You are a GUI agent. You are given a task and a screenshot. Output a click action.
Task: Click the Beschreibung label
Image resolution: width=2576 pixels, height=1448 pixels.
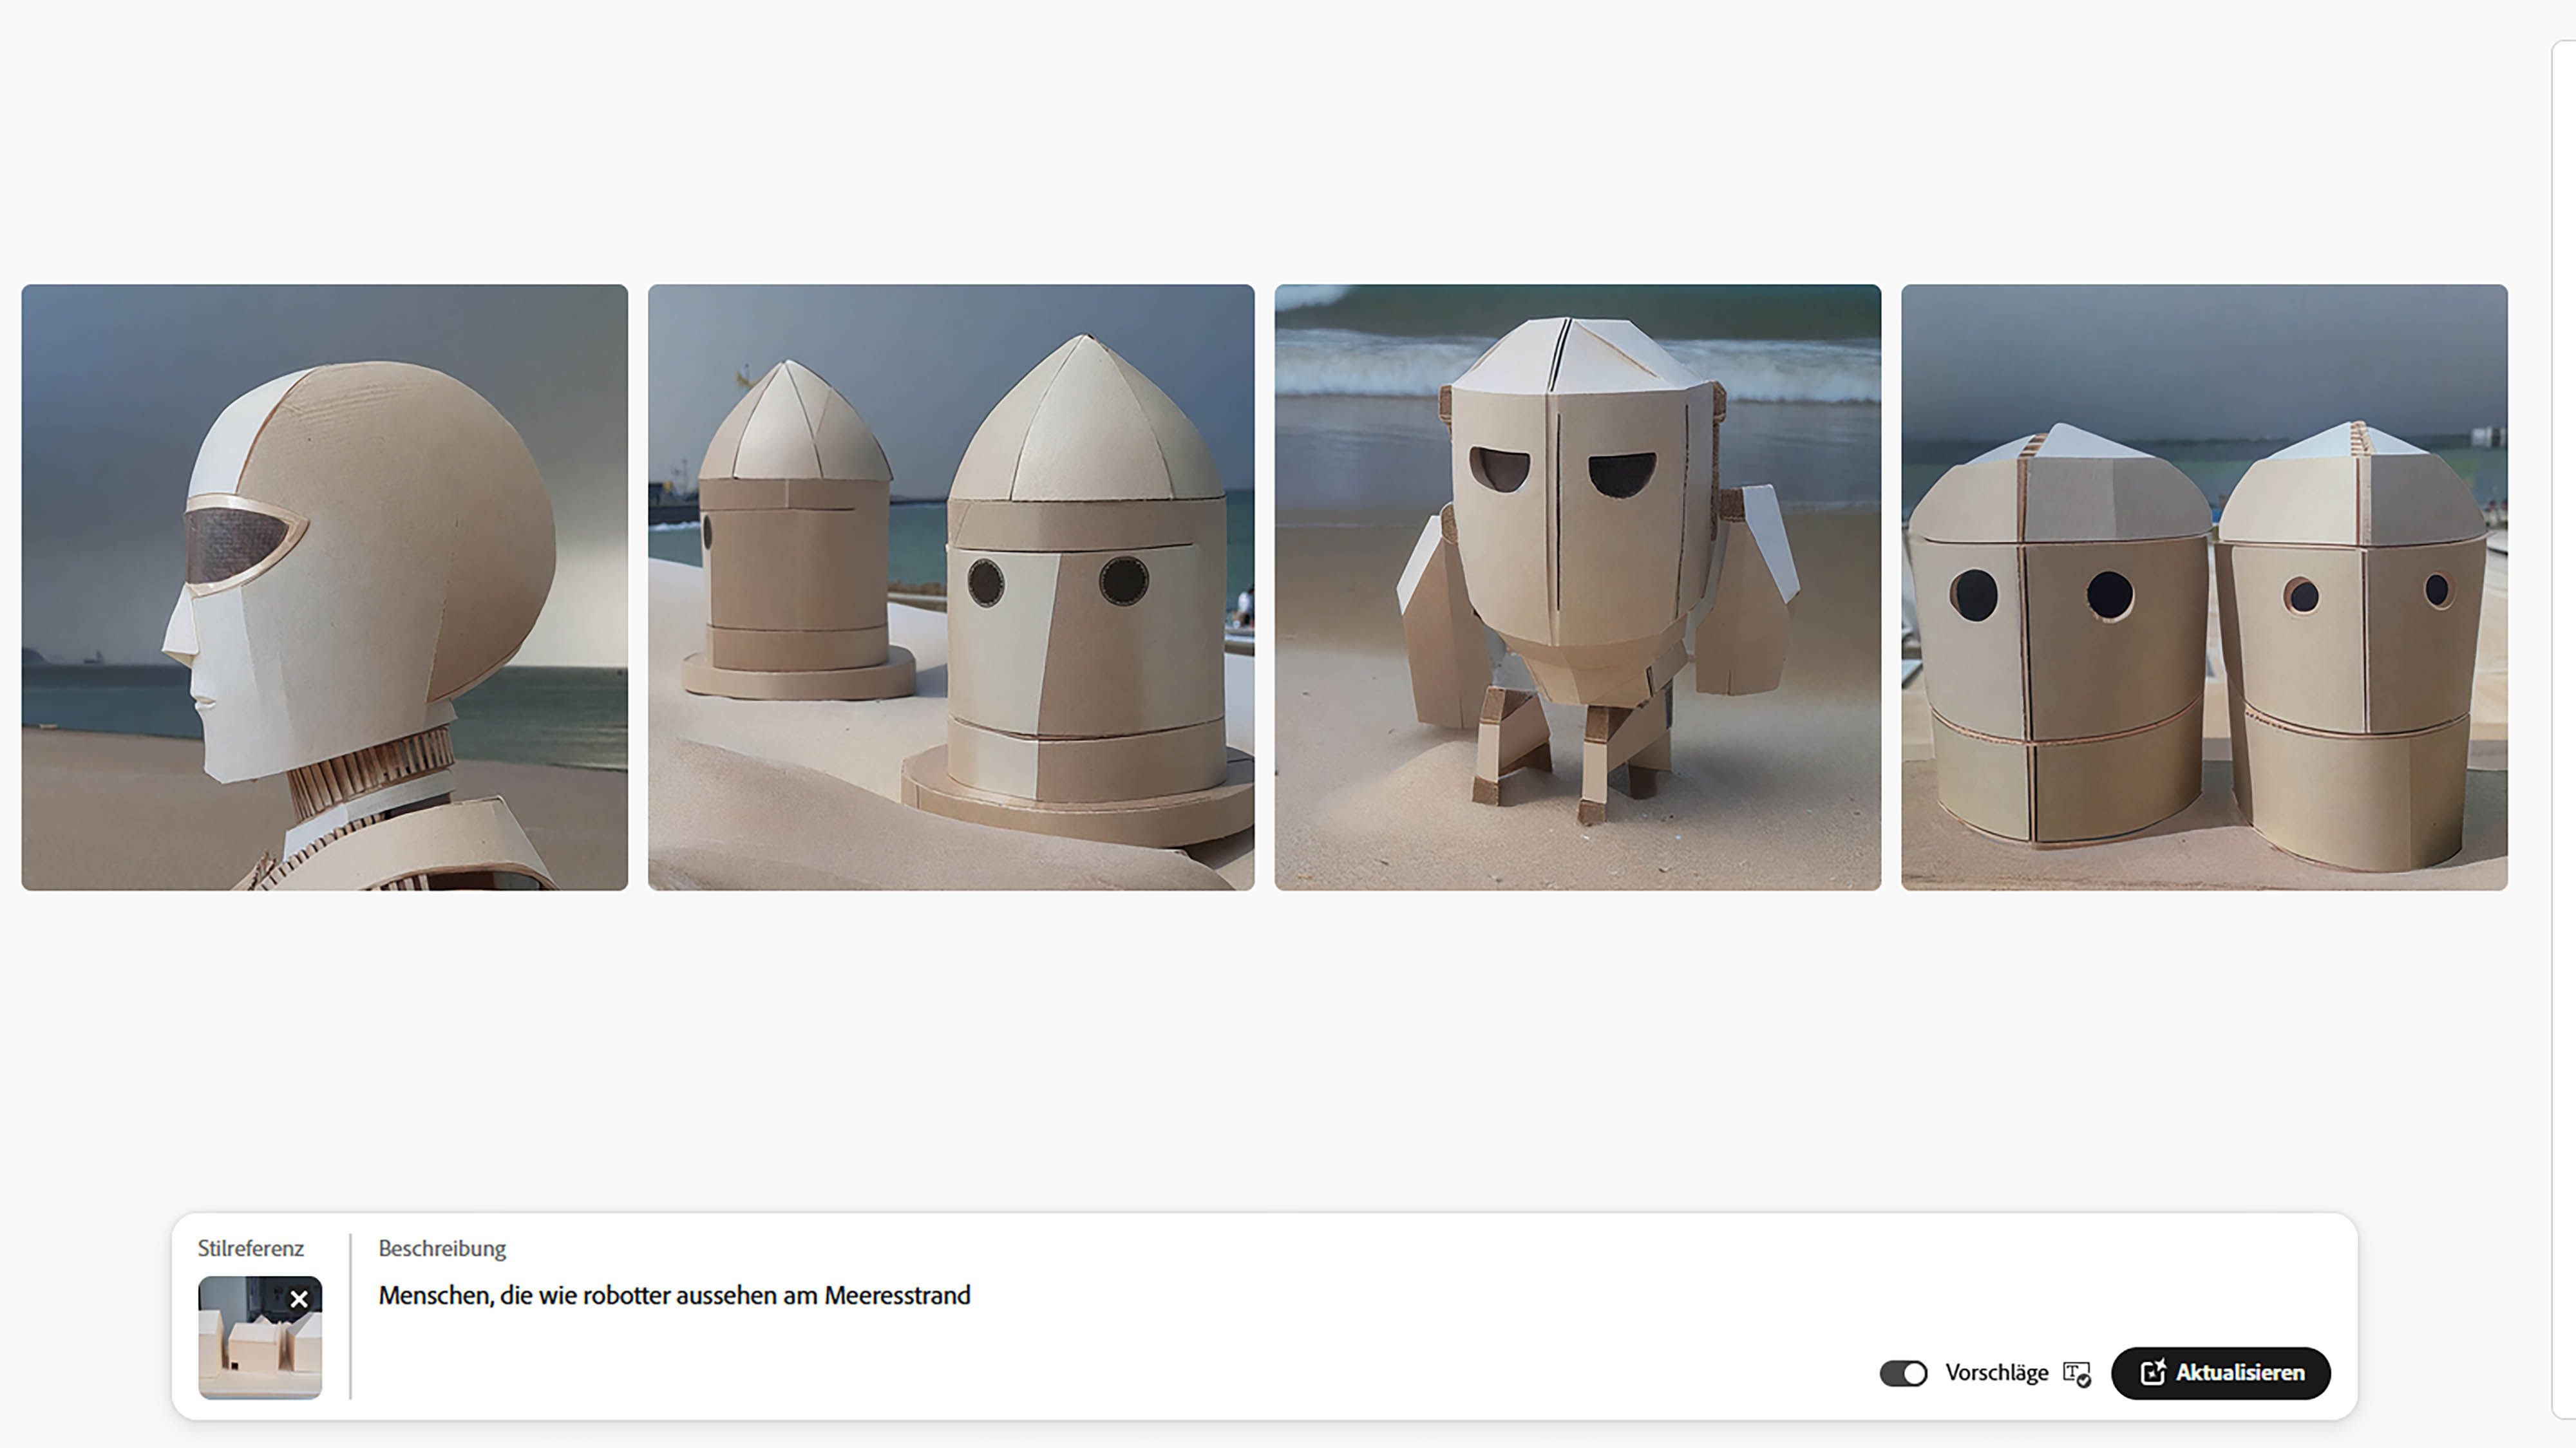click(442, 1248)
